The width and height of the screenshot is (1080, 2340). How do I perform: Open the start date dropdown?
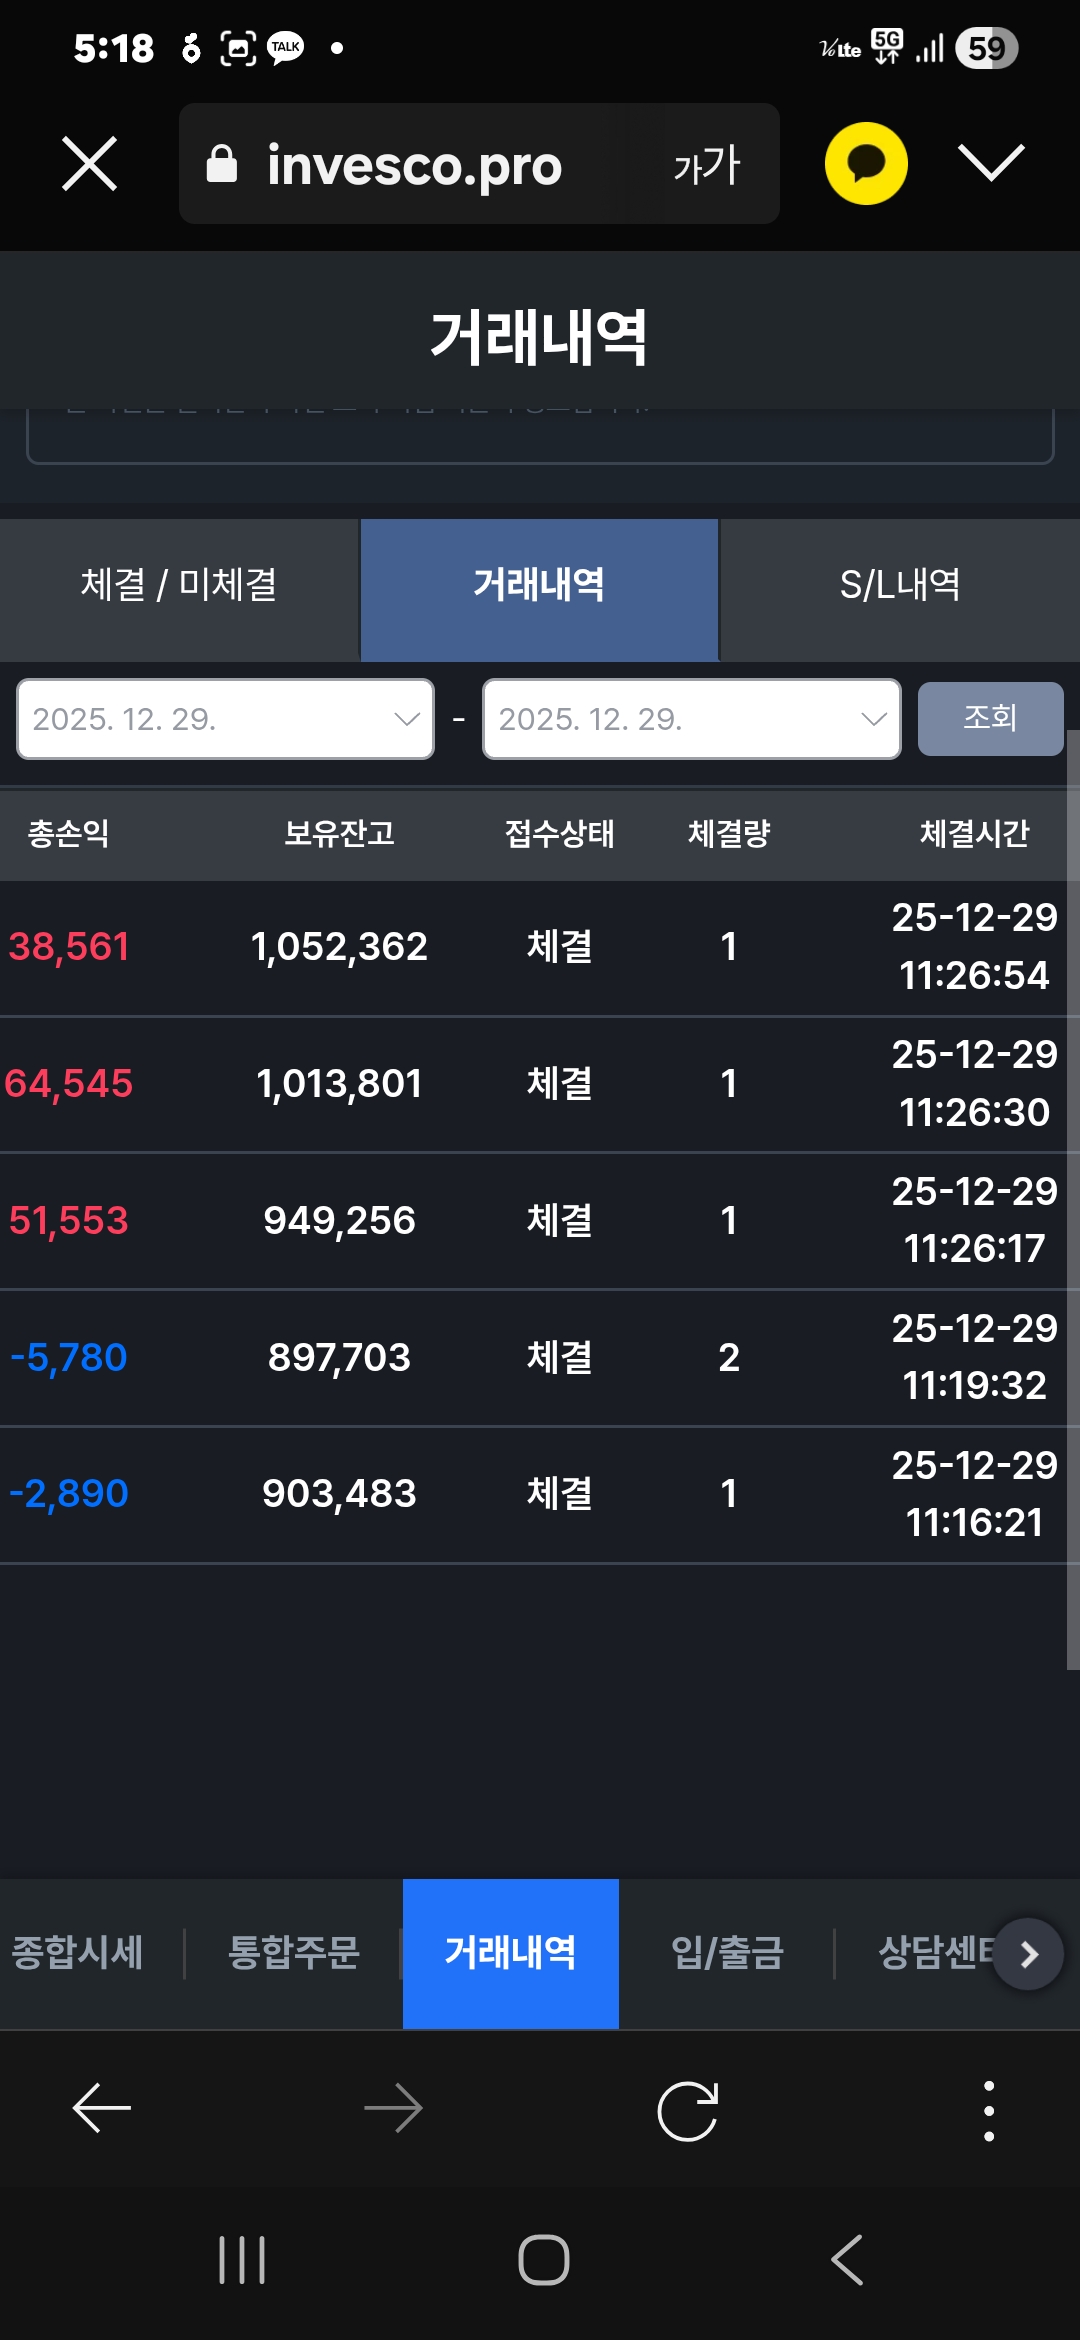tap(226, 719)
